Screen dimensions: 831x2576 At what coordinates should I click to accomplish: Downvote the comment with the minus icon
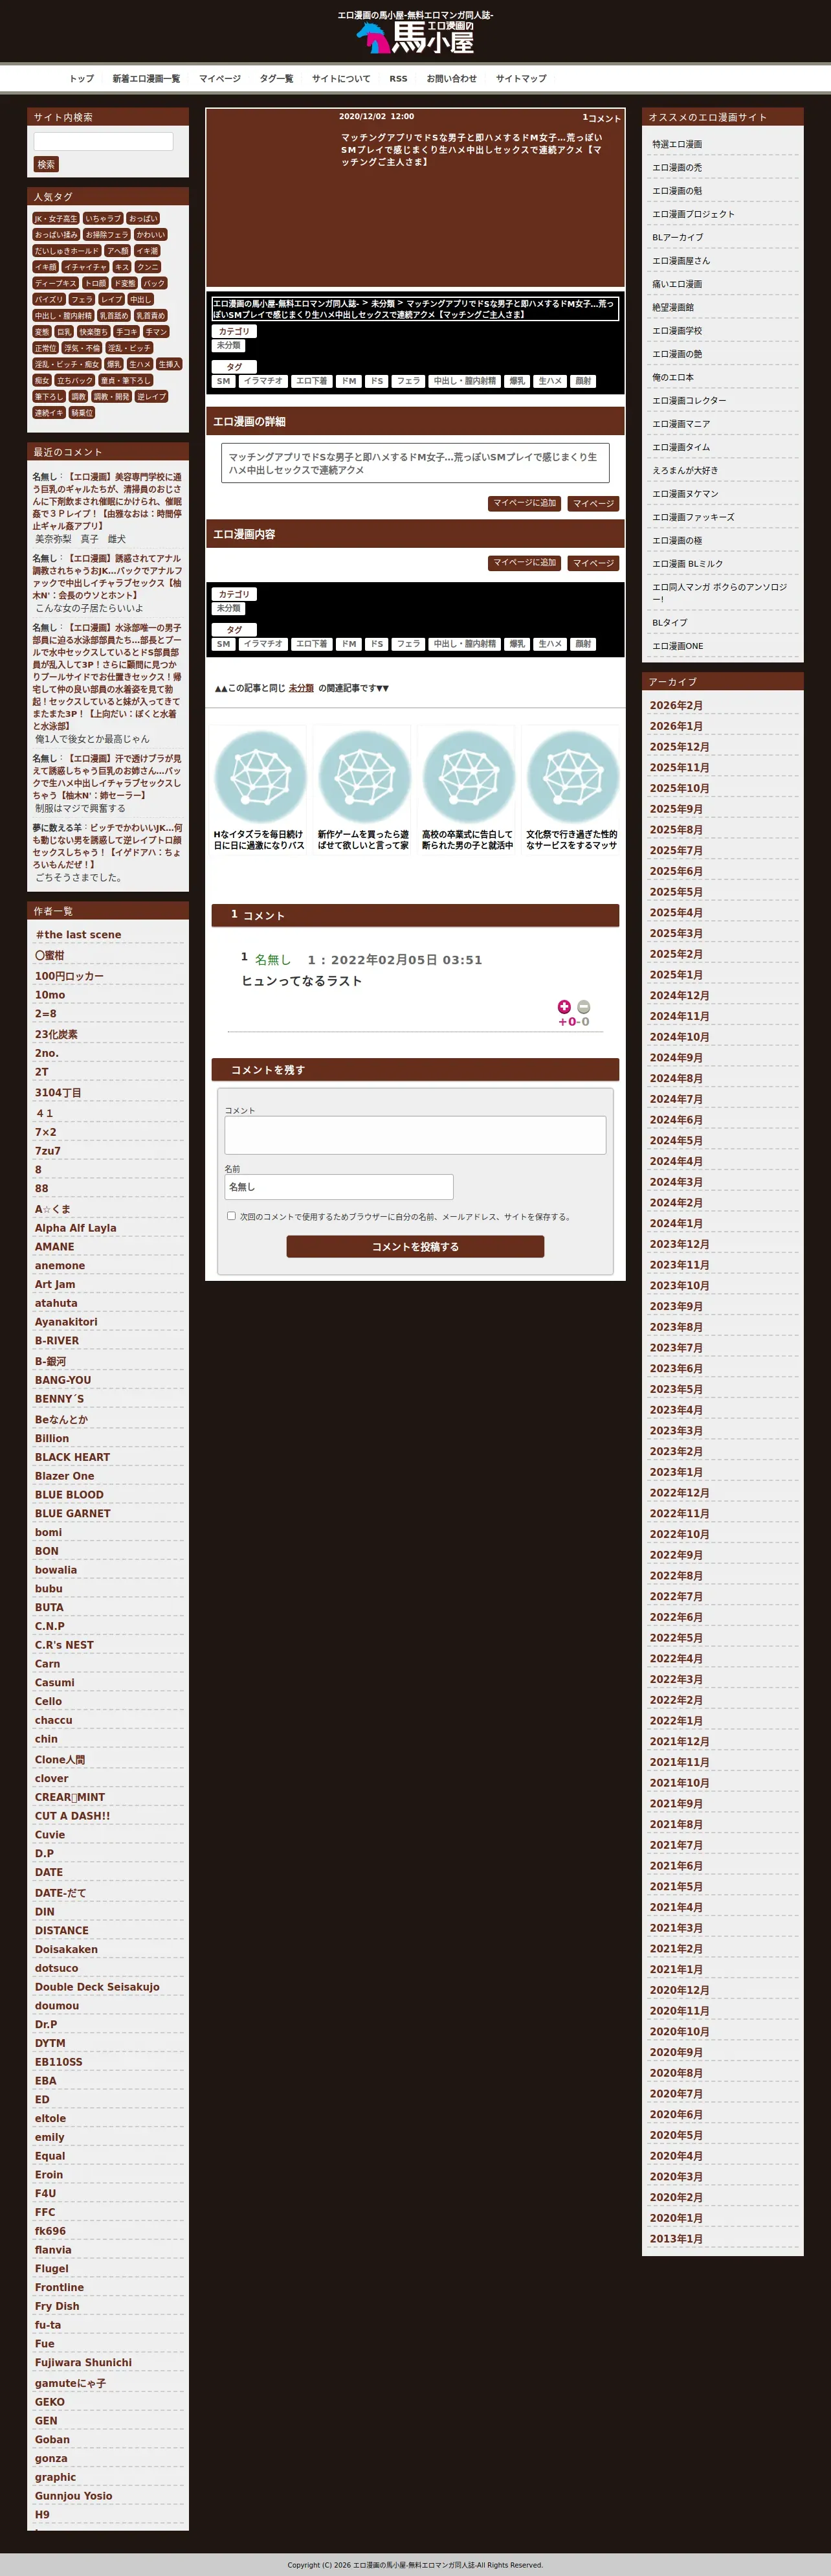tap(584, 1007)
